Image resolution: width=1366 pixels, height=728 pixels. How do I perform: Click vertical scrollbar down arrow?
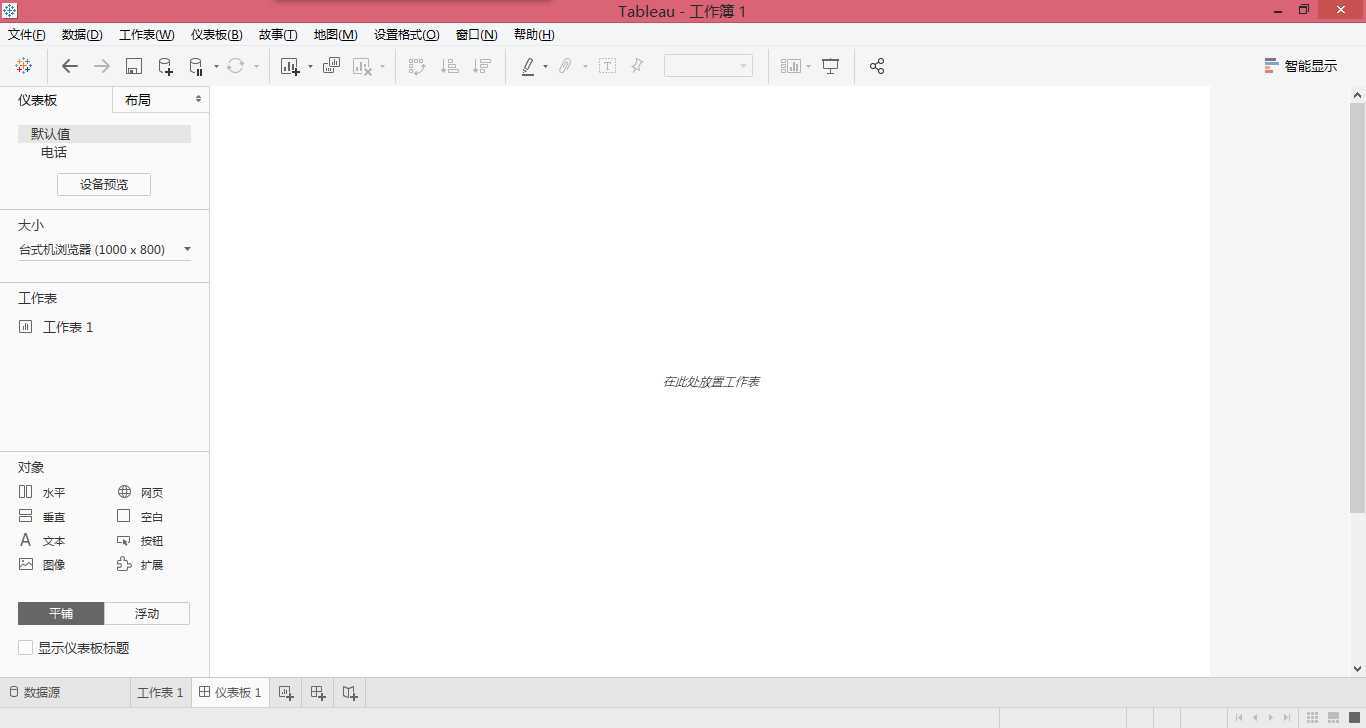pos(1357,668)
